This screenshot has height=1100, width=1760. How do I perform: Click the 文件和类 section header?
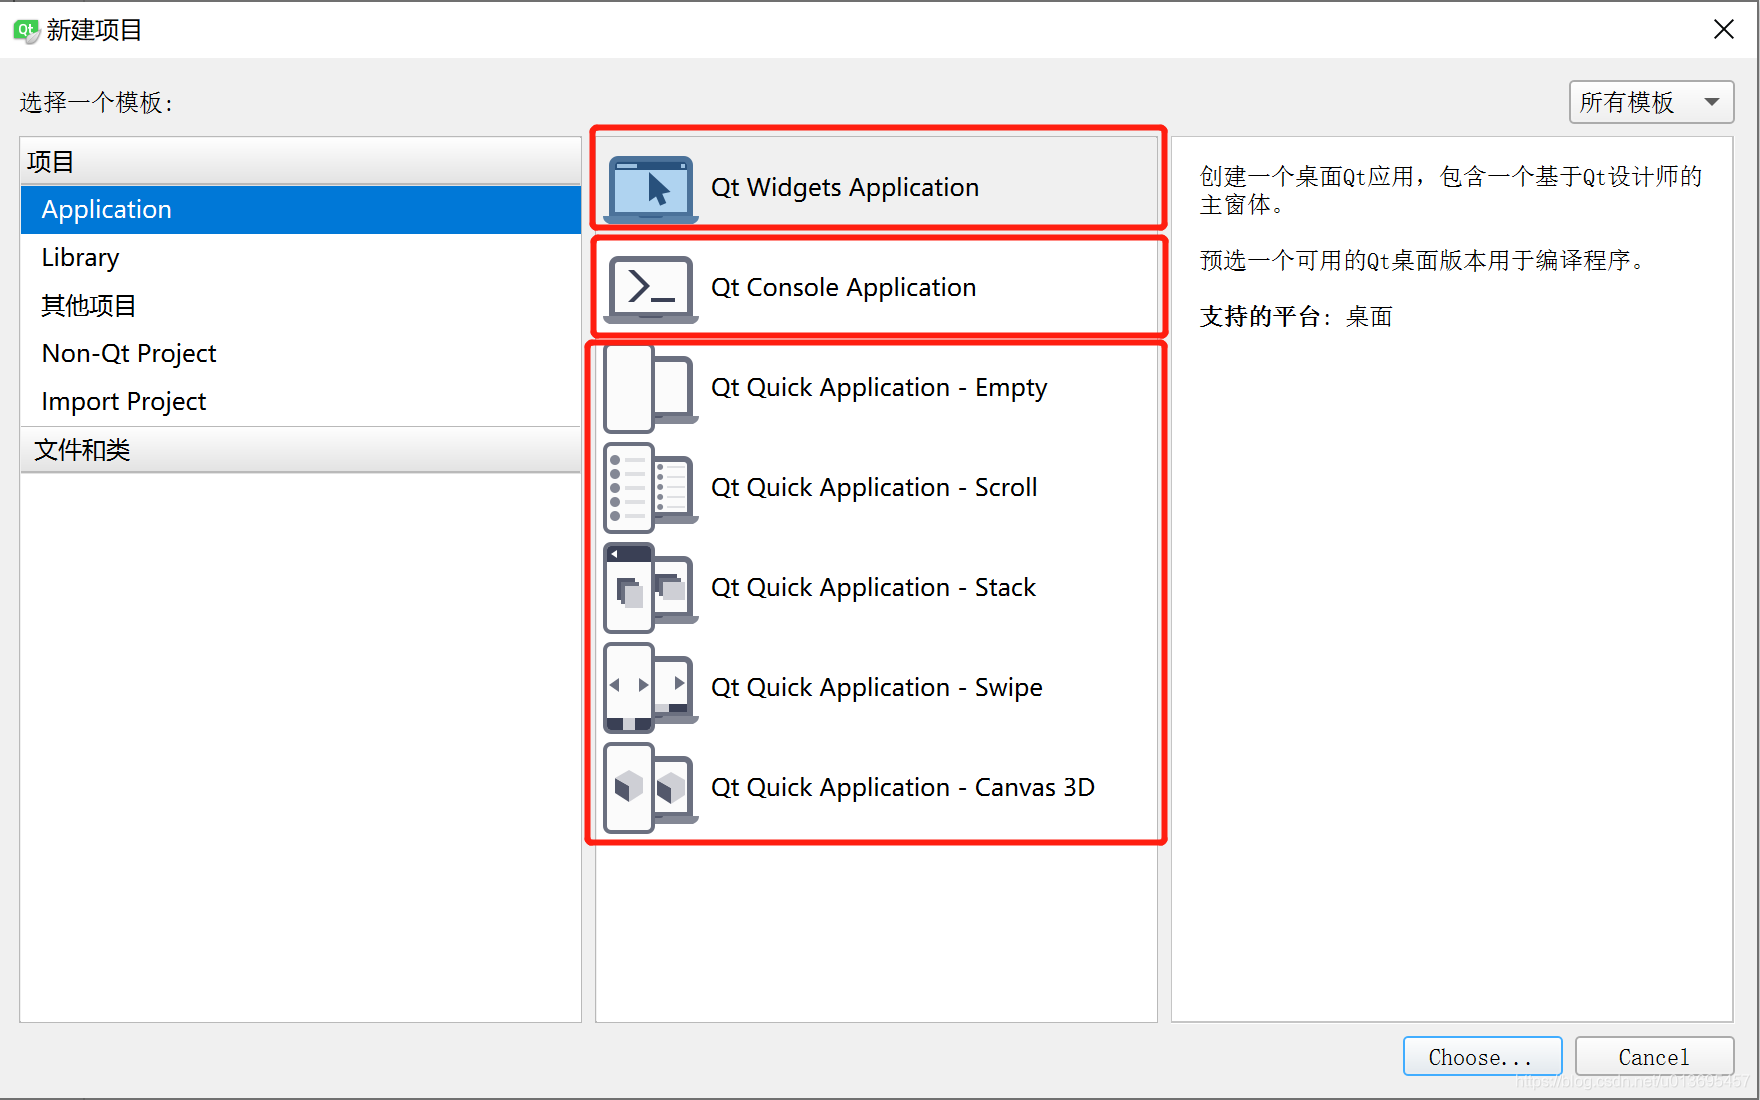point(300,450)
